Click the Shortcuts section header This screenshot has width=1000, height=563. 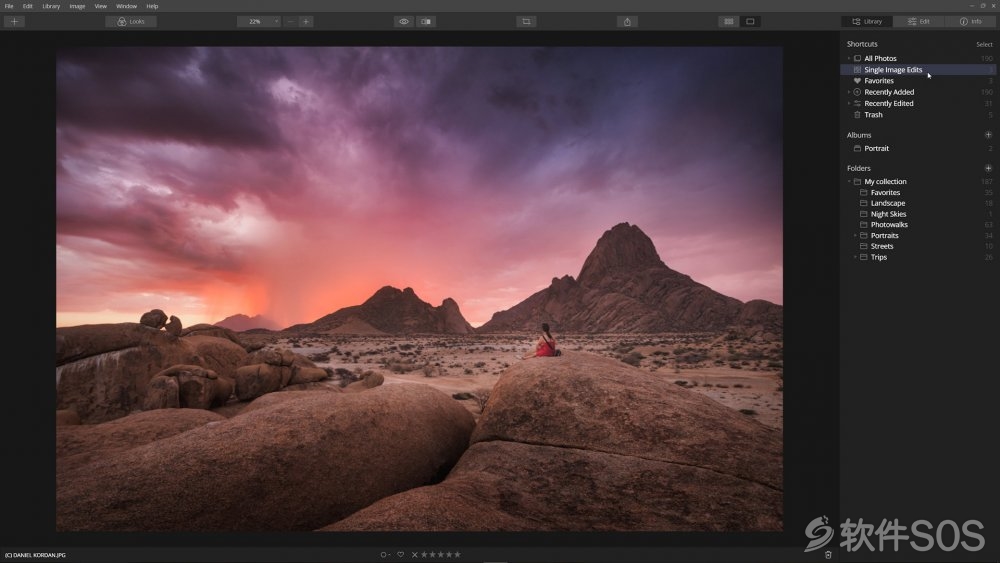(862, 45)
